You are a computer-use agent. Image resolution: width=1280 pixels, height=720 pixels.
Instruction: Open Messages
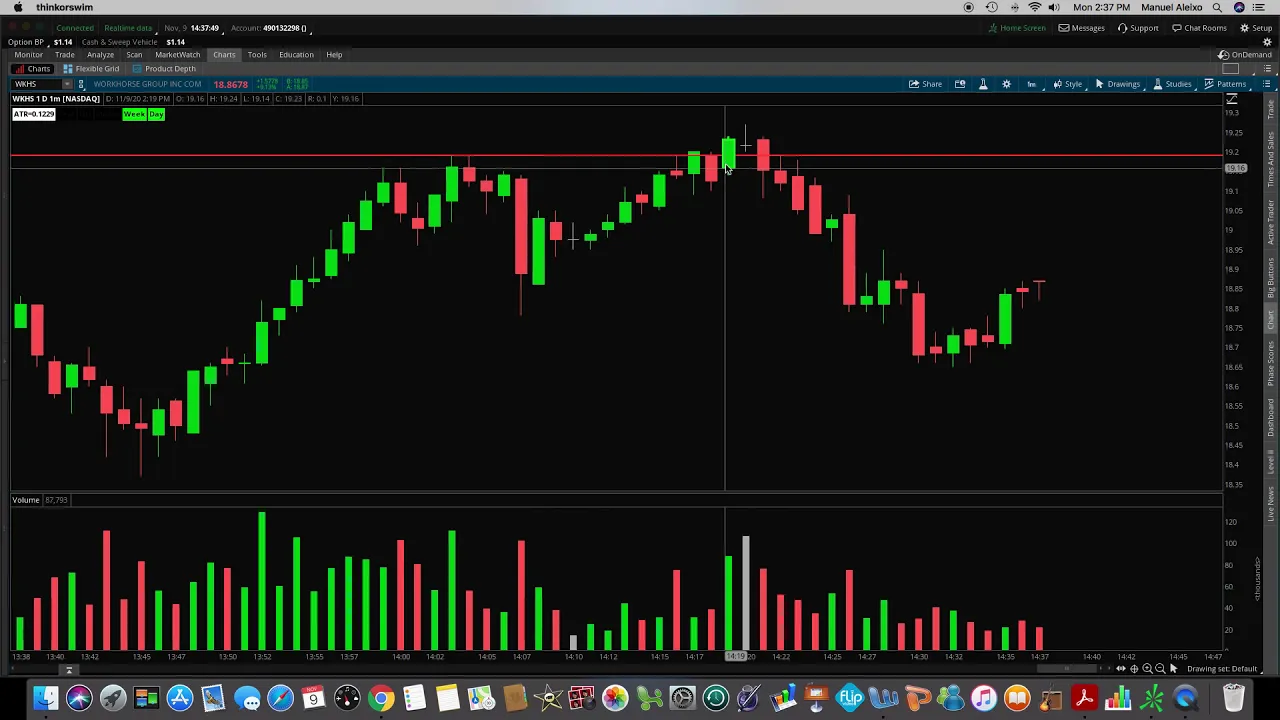point(1082,28)
